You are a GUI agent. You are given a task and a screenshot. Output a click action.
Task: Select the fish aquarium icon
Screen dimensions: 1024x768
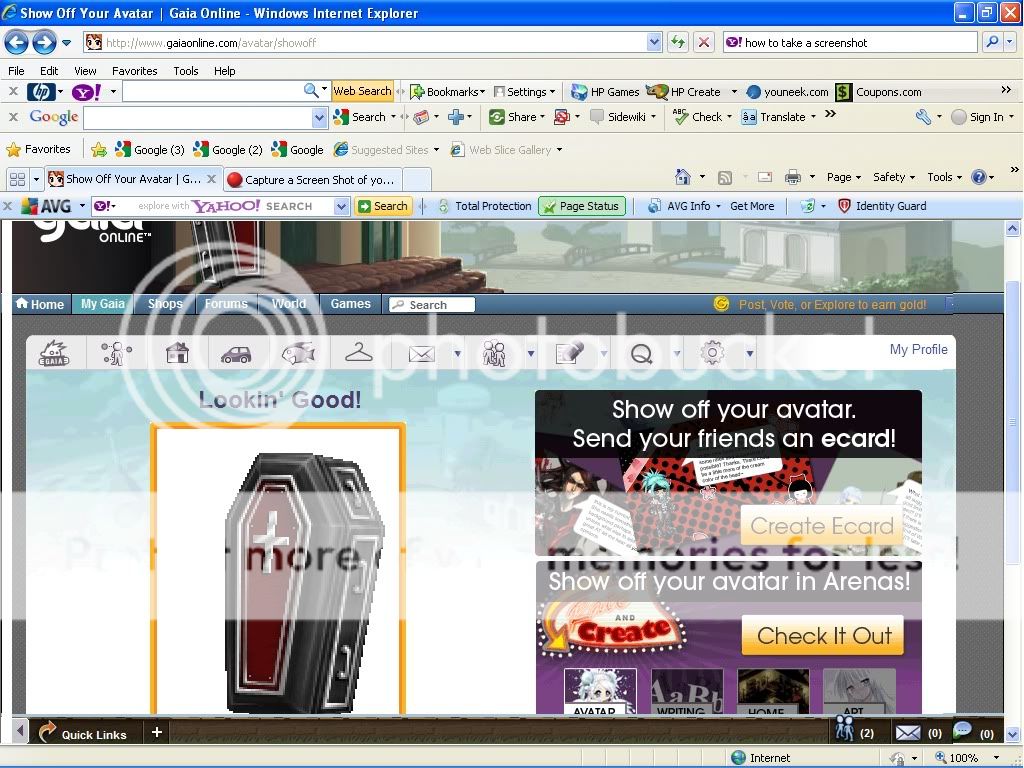(298, 353)
